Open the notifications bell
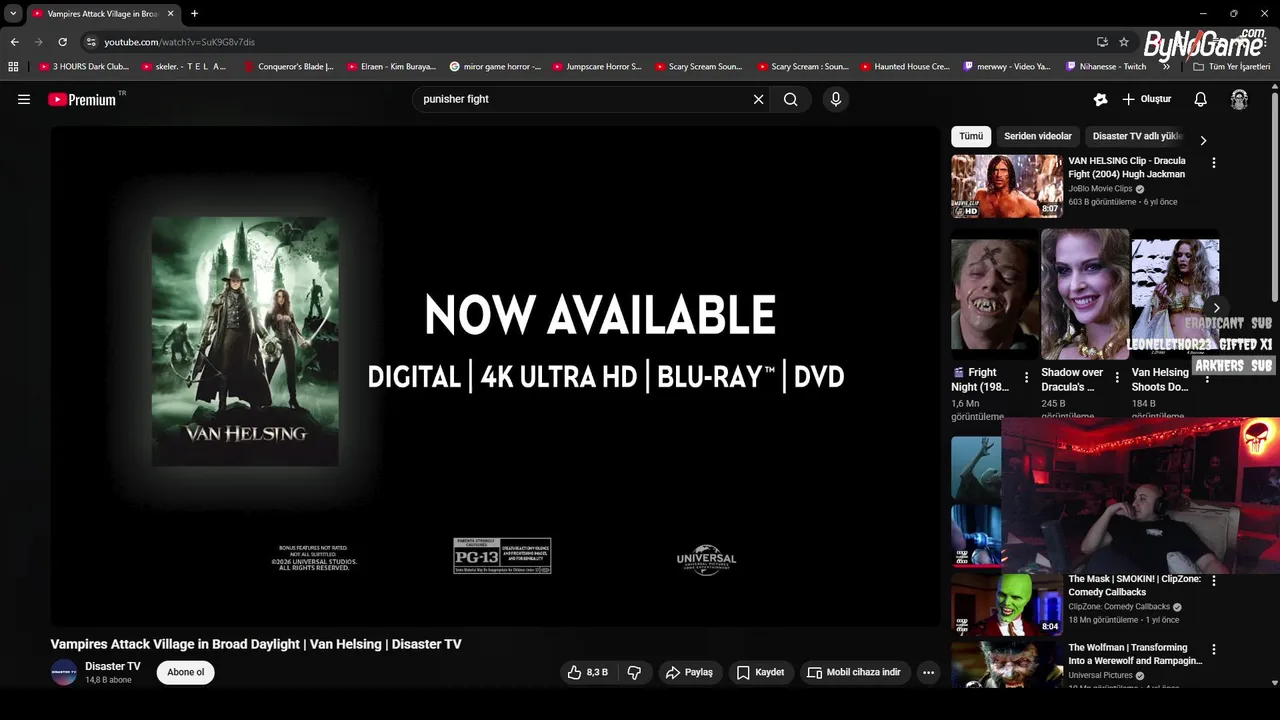The width and height of the screenshot is (1280, 720). coord(1201,99)
